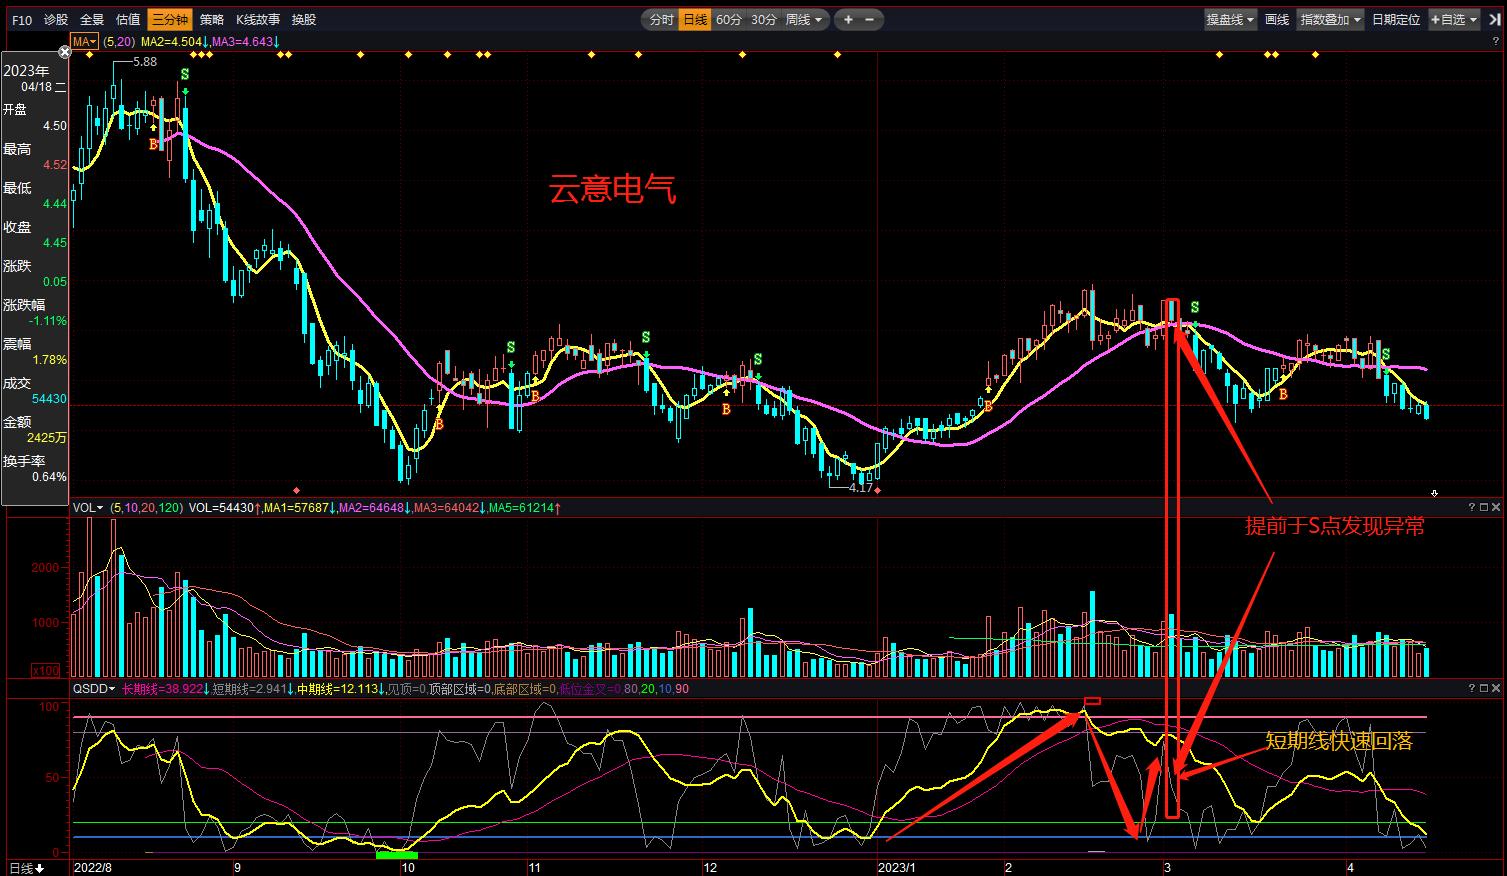
Task: Open the +自选 dropdown
Action: (x=1453, y=19)
